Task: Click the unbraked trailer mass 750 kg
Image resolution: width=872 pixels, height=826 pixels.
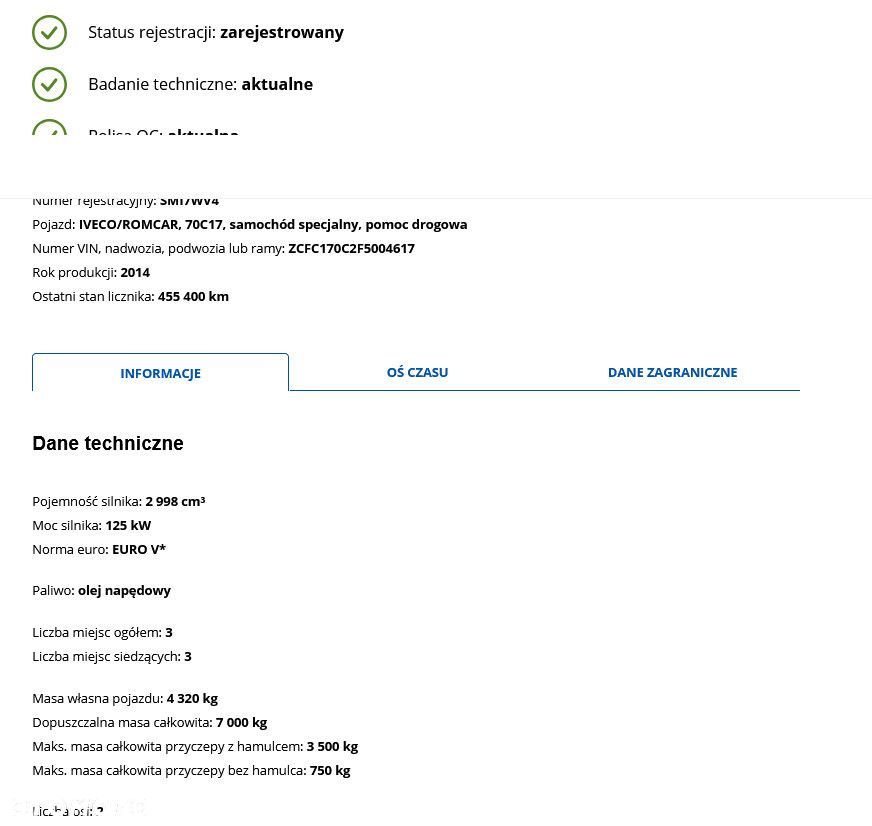Action: pyautogui.click(x=330, y=770)
